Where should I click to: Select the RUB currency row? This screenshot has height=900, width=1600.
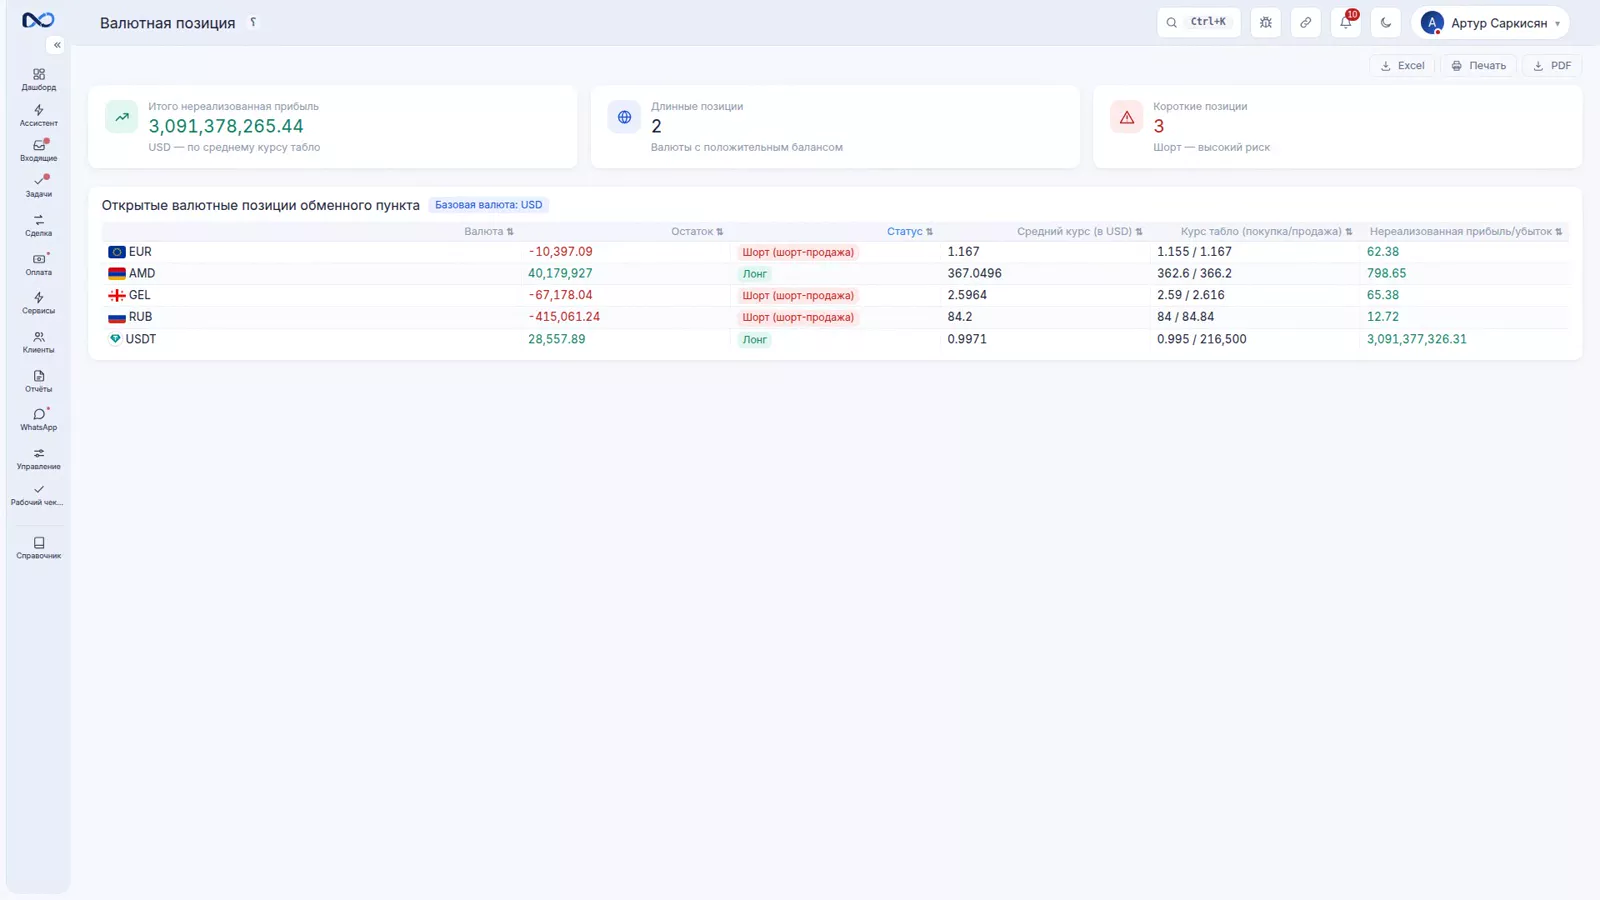click(x=835, y=317)
